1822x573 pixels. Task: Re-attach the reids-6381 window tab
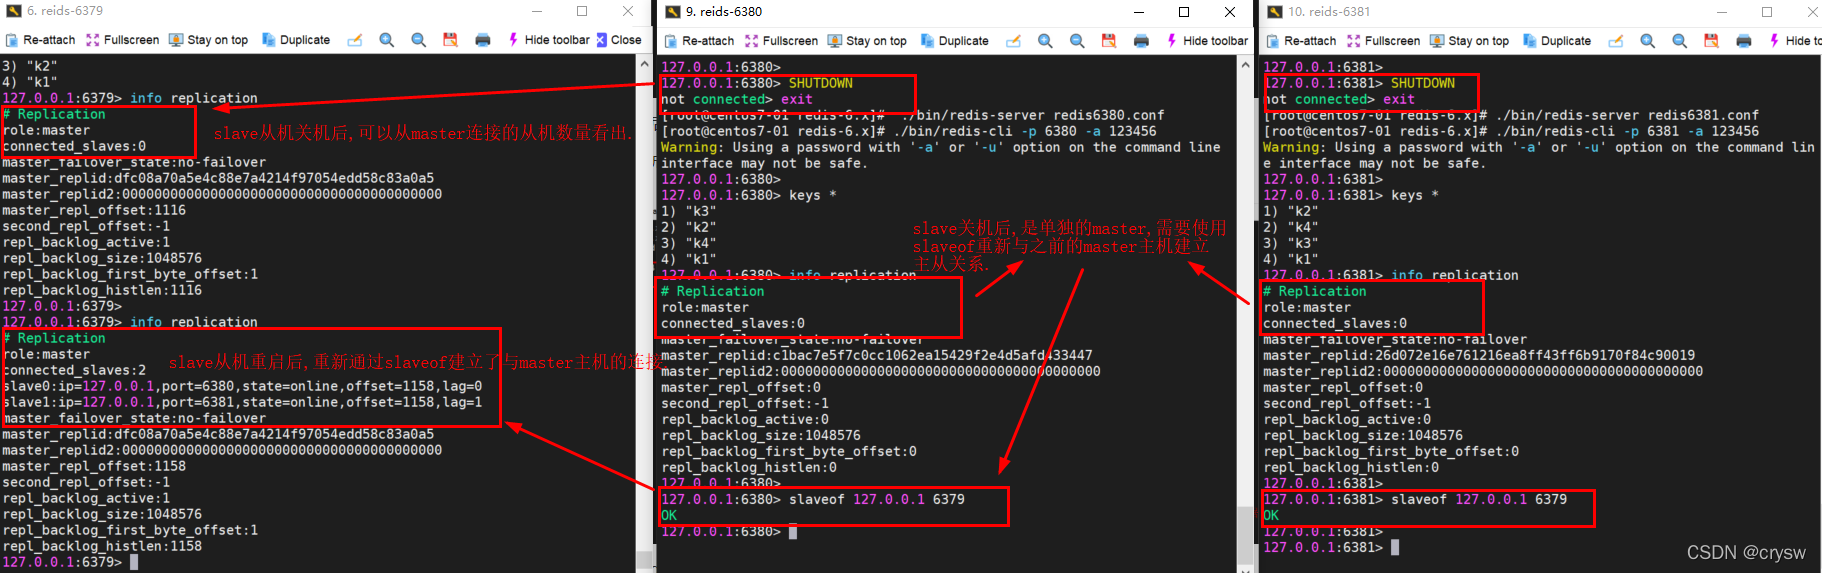point(1301,41)
